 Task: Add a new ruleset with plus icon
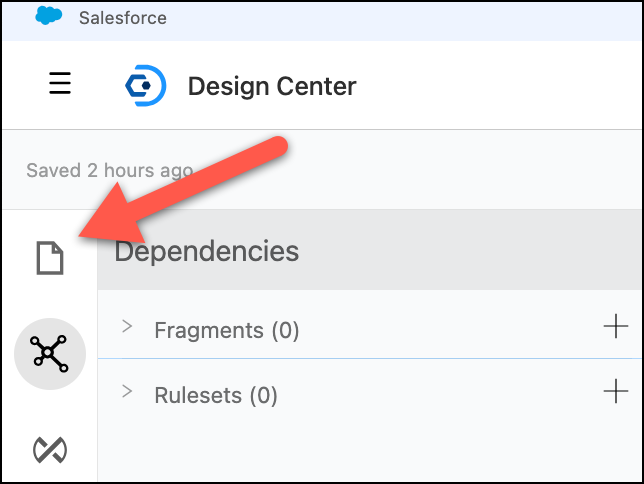coord(615,391)
